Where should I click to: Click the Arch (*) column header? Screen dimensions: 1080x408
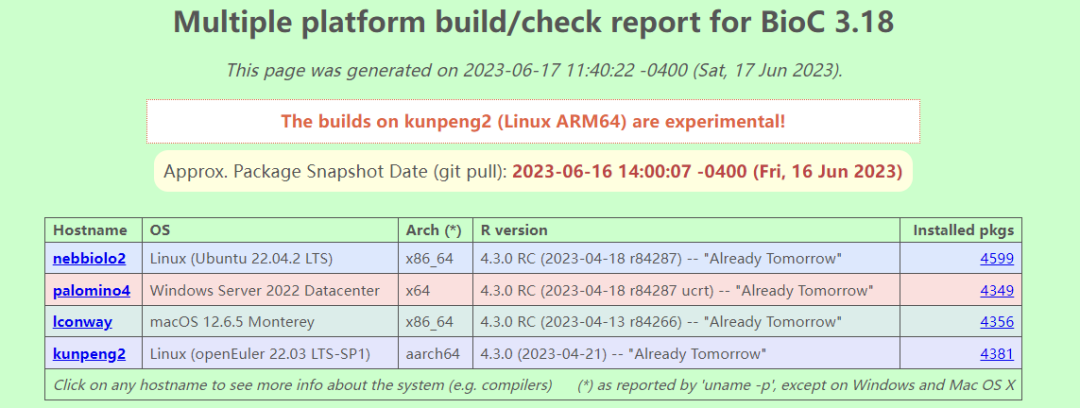click(433, 230)
